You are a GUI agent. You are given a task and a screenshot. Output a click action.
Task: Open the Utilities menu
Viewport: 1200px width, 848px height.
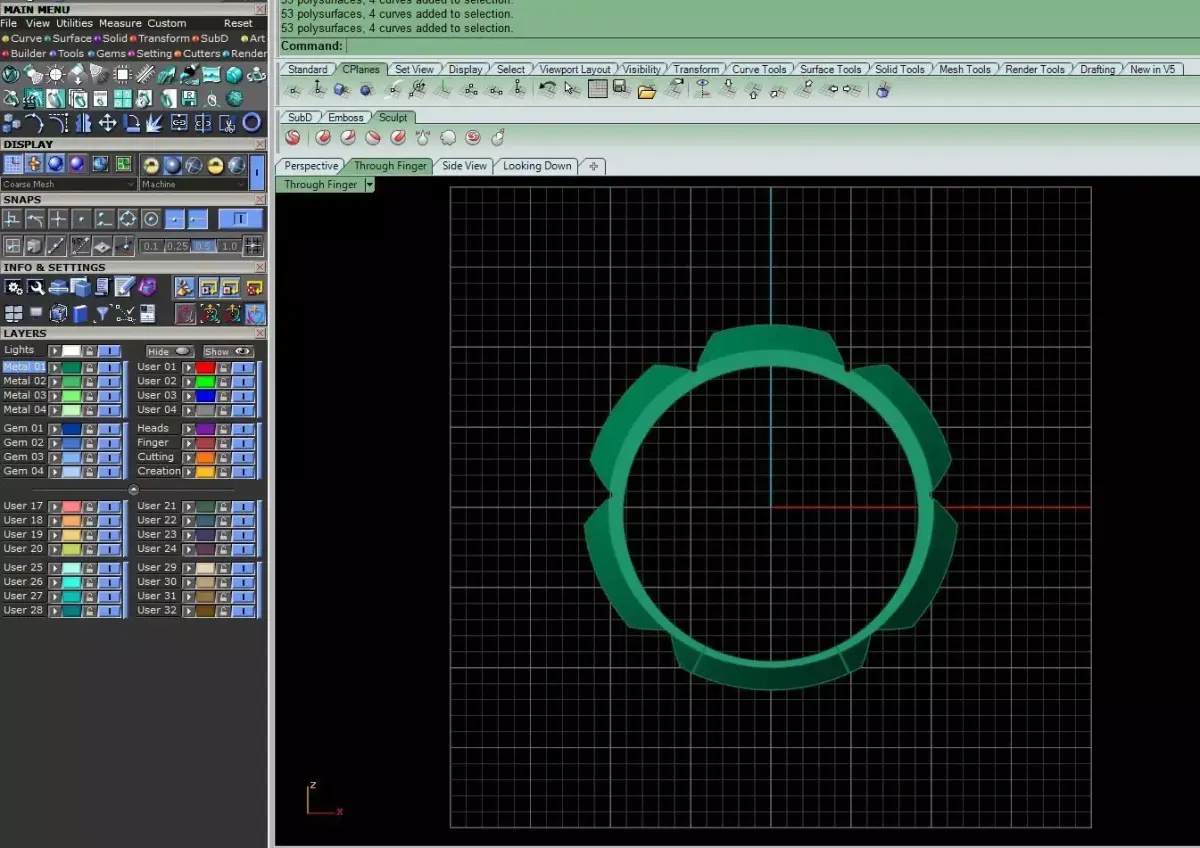point(74,23)
